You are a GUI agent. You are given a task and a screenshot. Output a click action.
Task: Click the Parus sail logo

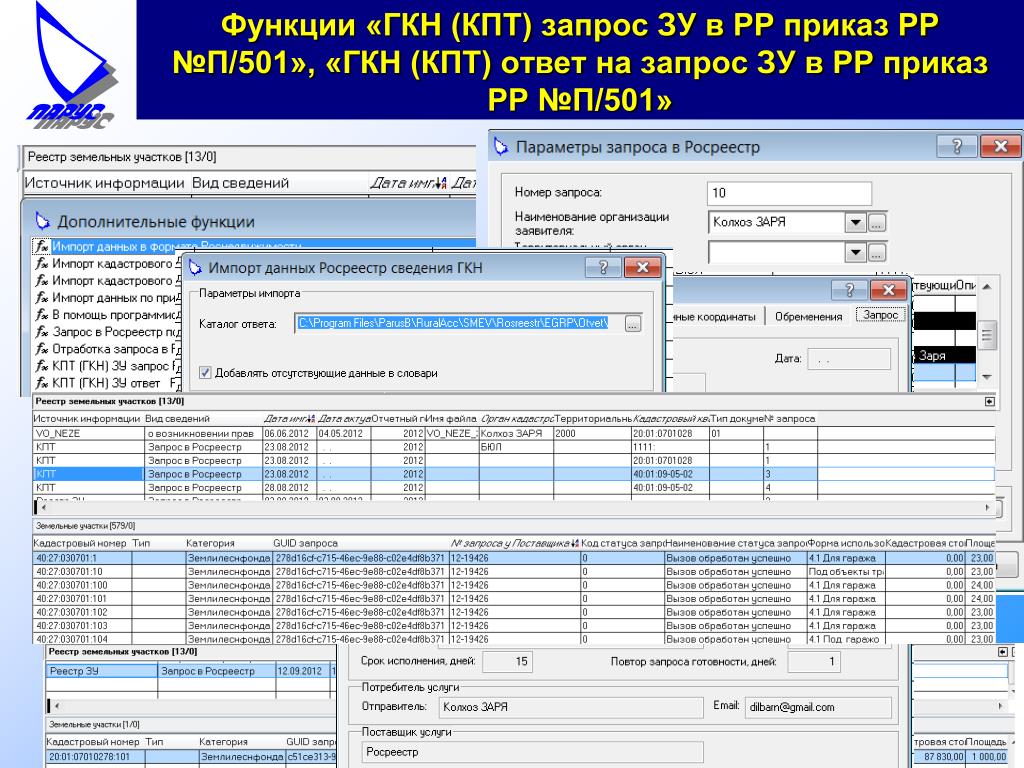[x=73, y=64]
